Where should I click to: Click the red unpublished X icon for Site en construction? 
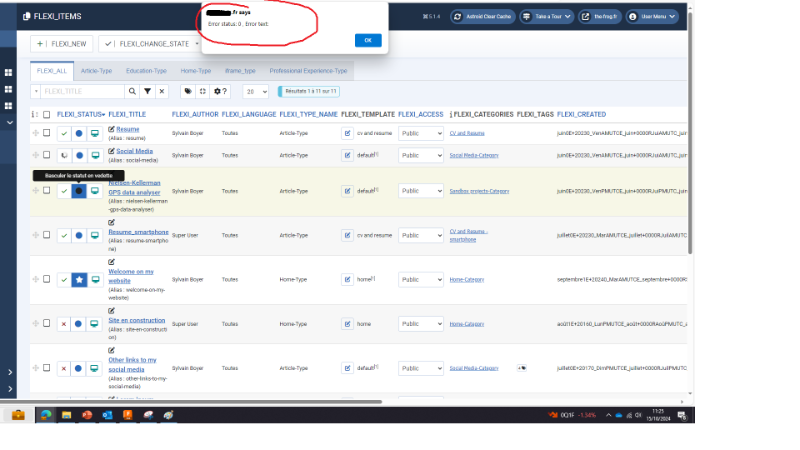pos(64,324)
